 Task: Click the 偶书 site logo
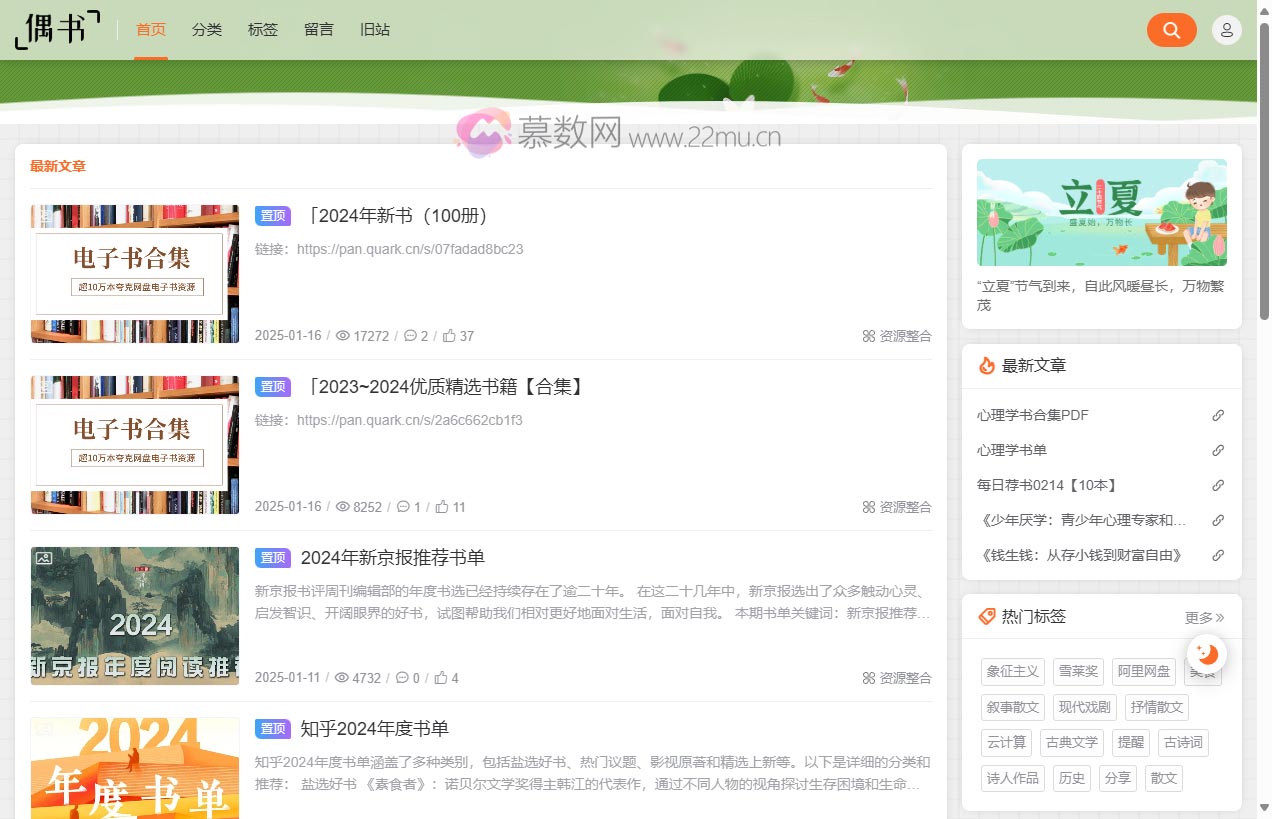[56, 30]
